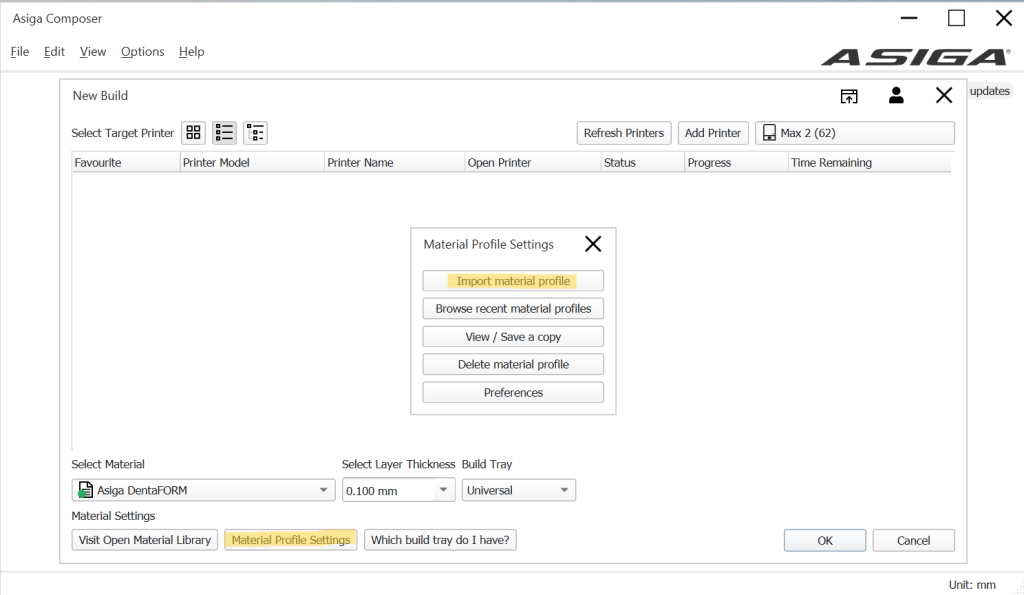Screen dimensions: 1024x595
Task: Open the Build Tray Universal dropdown
Action: point(519,490)
